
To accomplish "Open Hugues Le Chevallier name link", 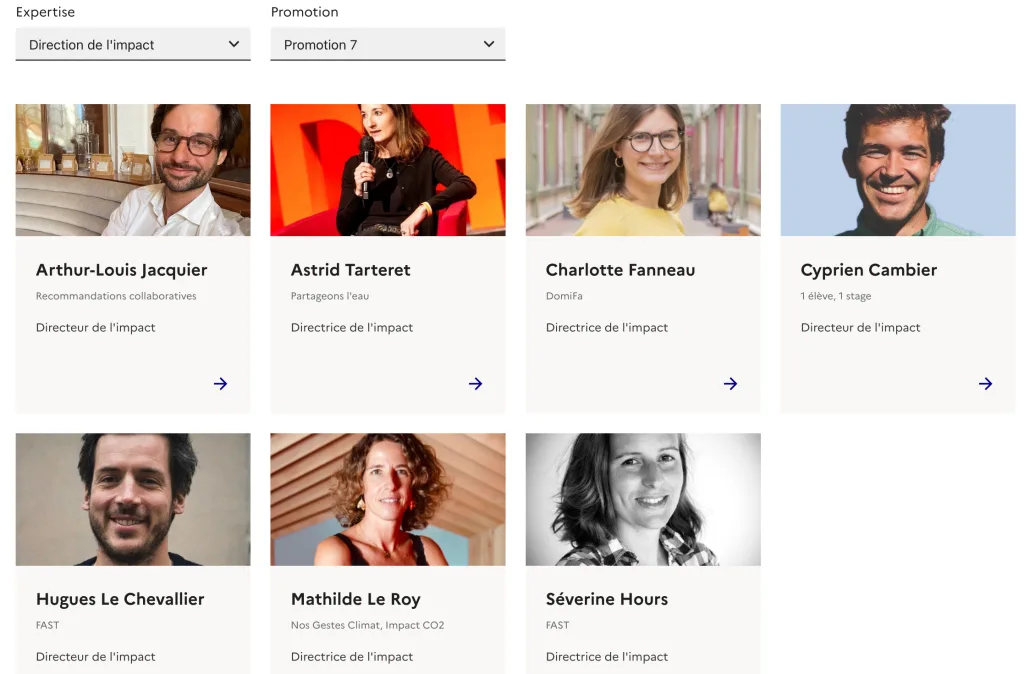I will [x=120, y=599].
